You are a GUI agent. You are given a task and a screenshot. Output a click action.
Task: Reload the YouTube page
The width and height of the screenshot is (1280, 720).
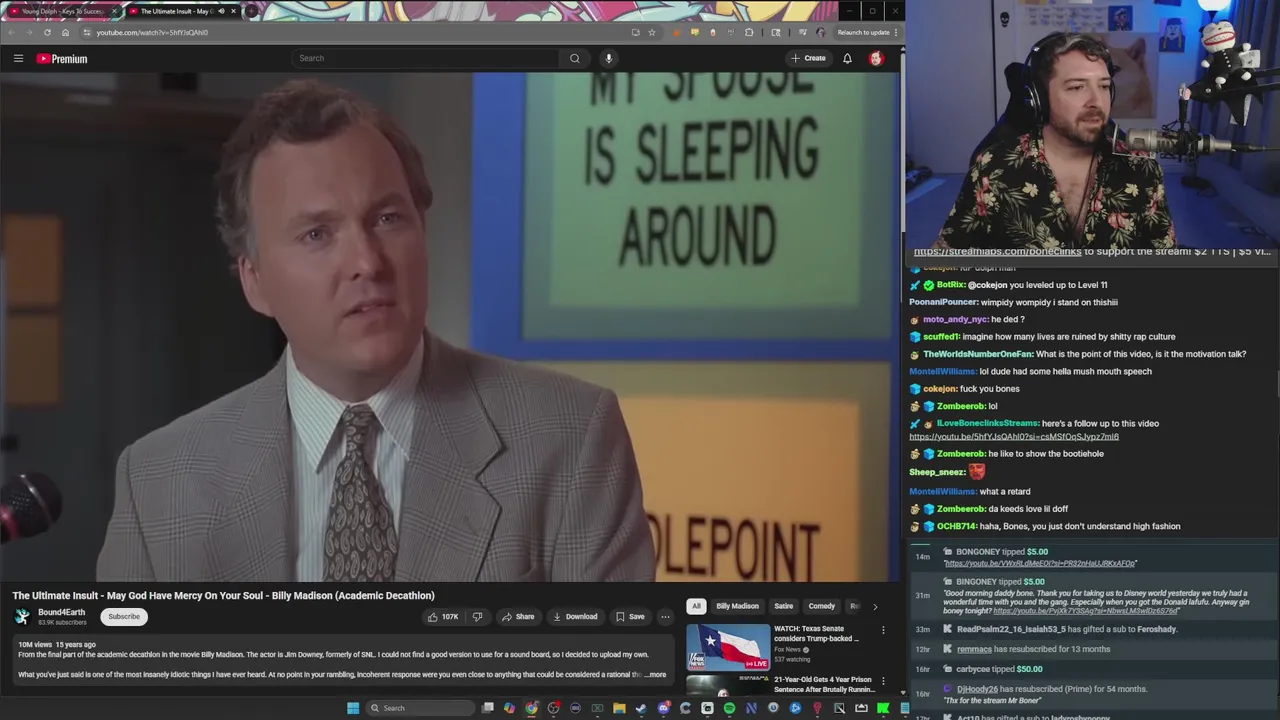pos(47,32)
